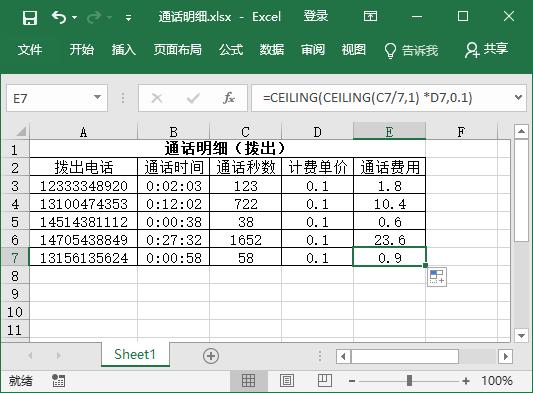Screen dimensions: 533x393
Task: Select cell with cost 23.6
Action: tap(390, 240)
